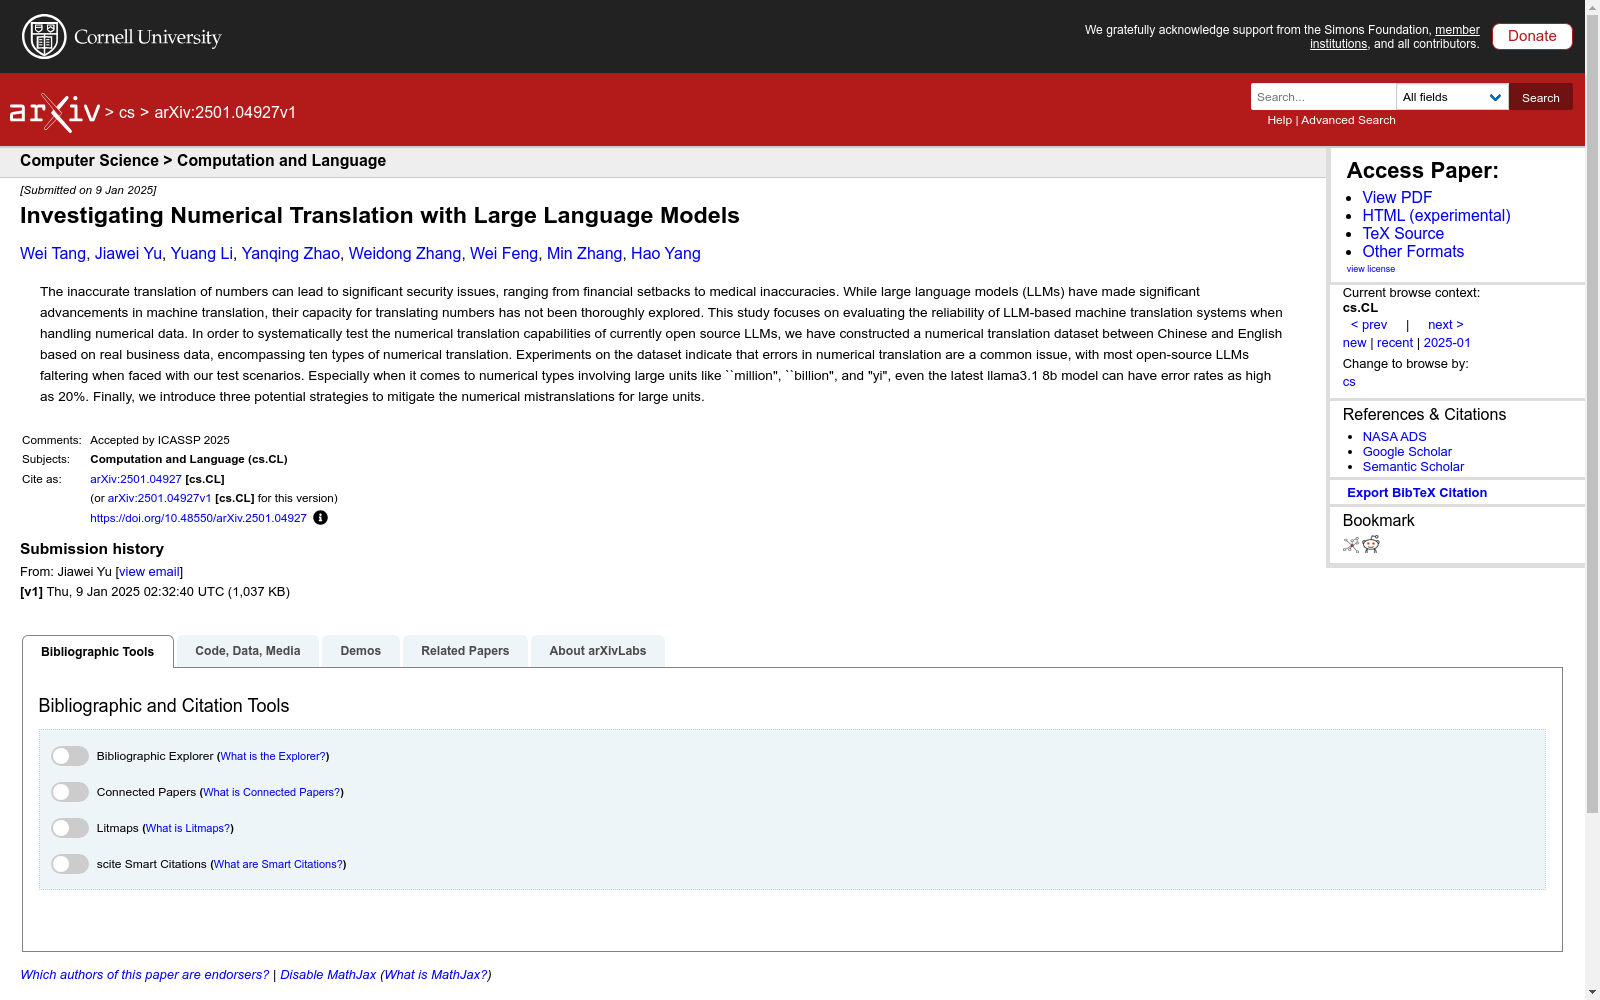Viewport: 1600px width, 1000px height.
Task: Browse by cs link in sidebar
Action: (1349, 382)
